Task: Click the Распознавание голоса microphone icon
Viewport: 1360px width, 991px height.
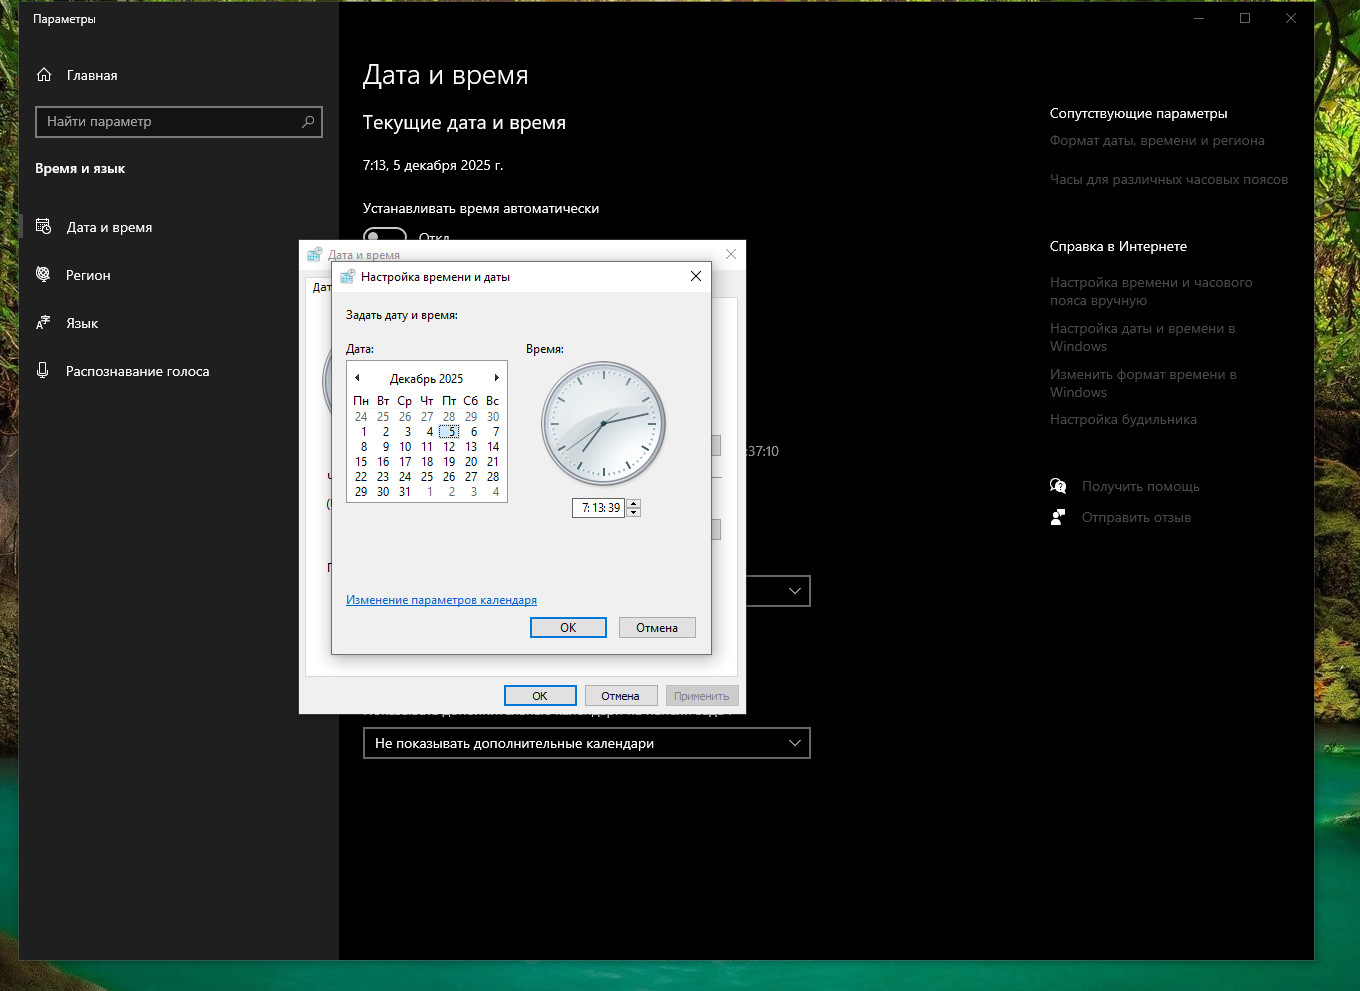Action: click(x=43, y=371)
